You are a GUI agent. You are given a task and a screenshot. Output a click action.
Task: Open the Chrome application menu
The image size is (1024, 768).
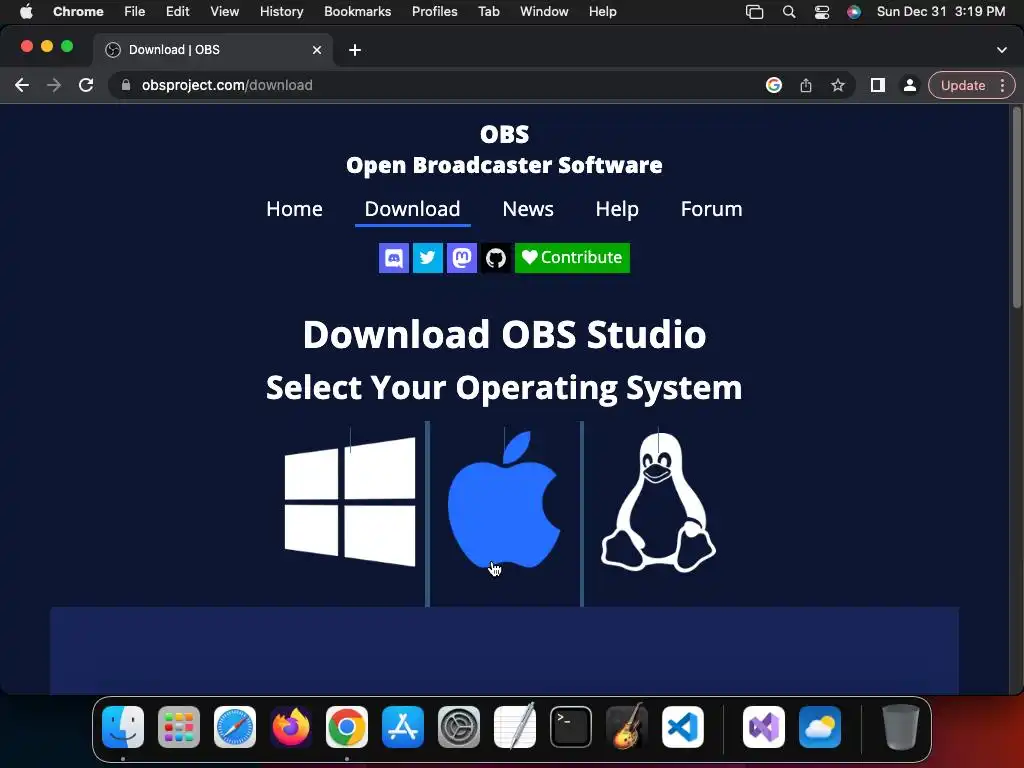coord(78,12)
